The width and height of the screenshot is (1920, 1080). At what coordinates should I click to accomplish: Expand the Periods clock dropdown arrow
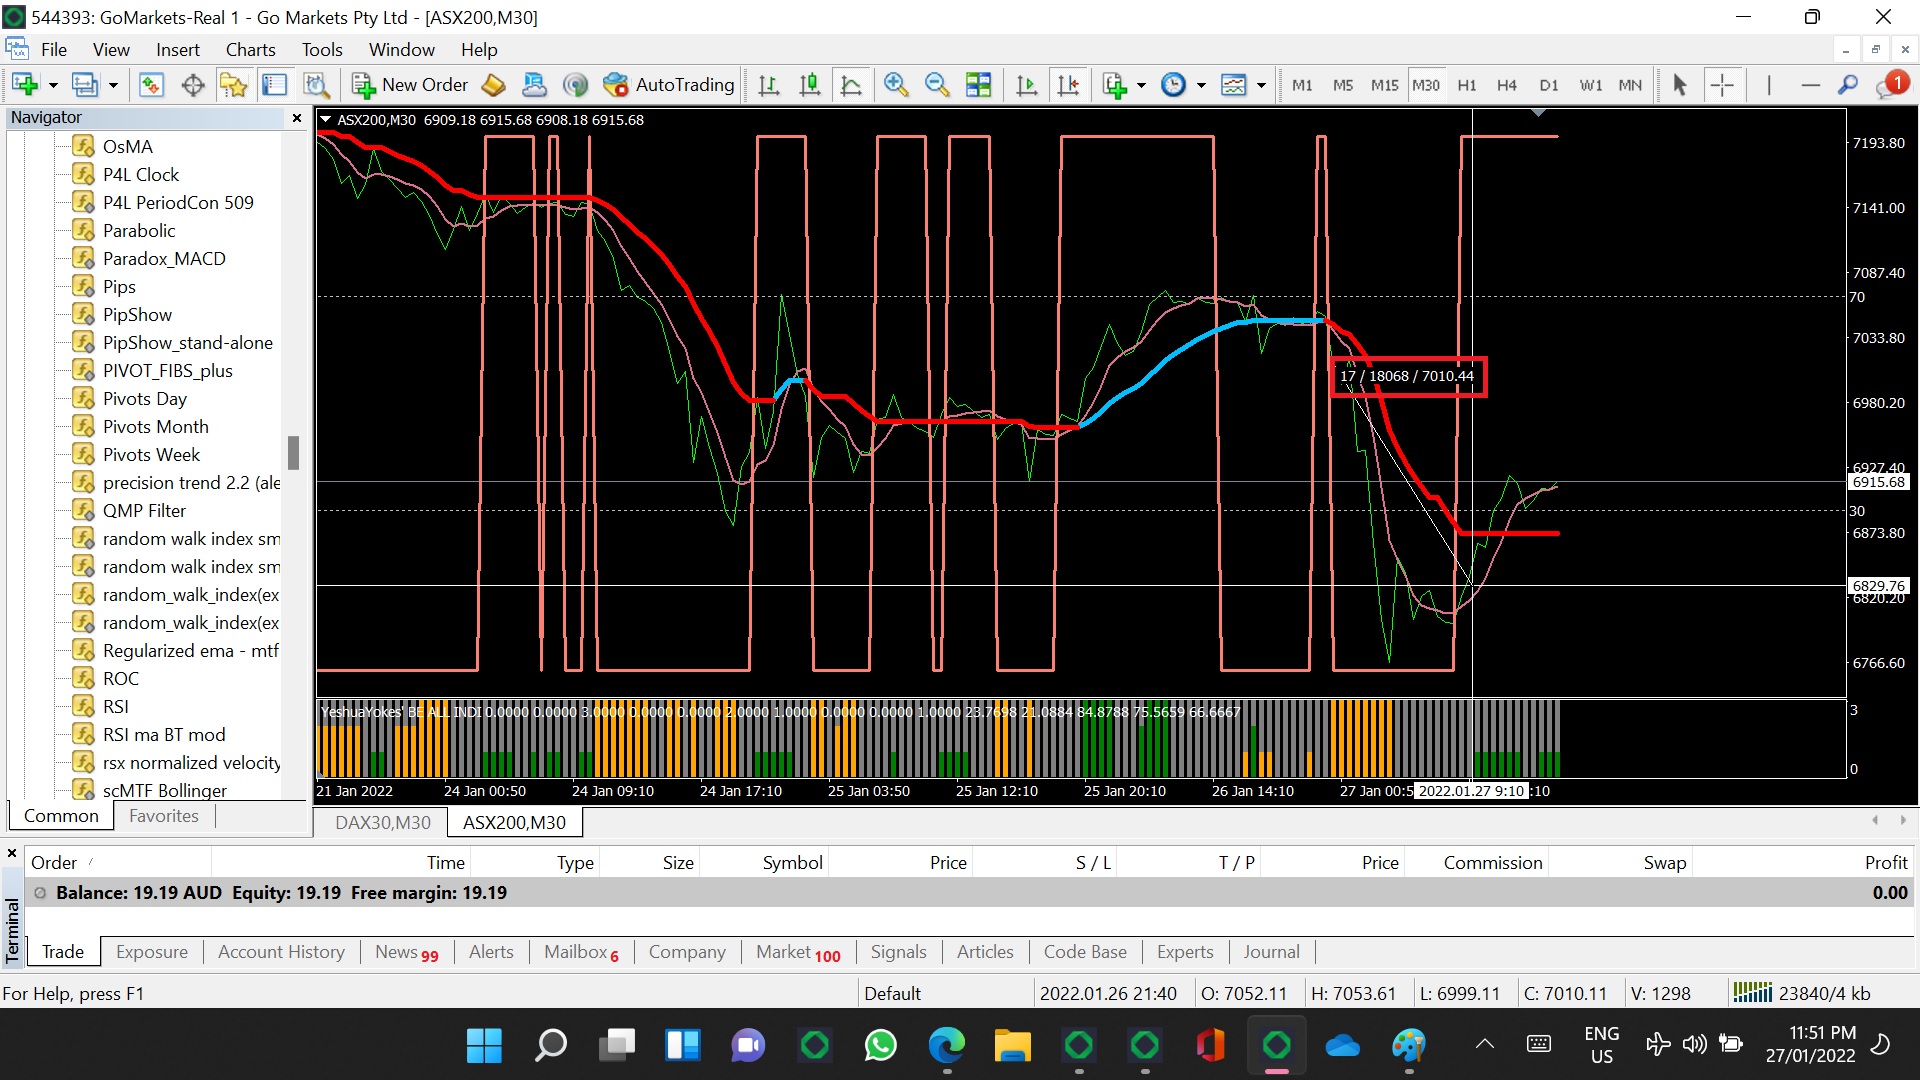[x=1201, y=85]
